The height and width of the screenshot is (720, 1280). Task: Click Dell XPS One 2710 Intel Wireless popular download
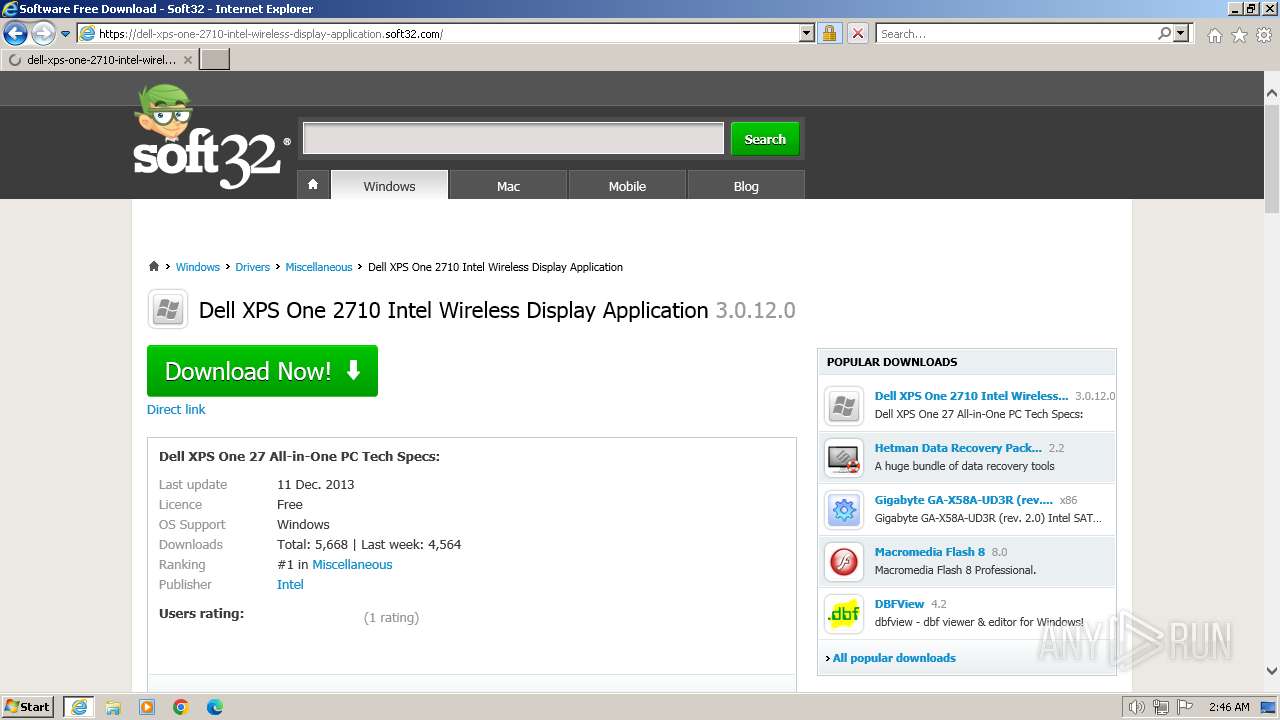[971, 396]
